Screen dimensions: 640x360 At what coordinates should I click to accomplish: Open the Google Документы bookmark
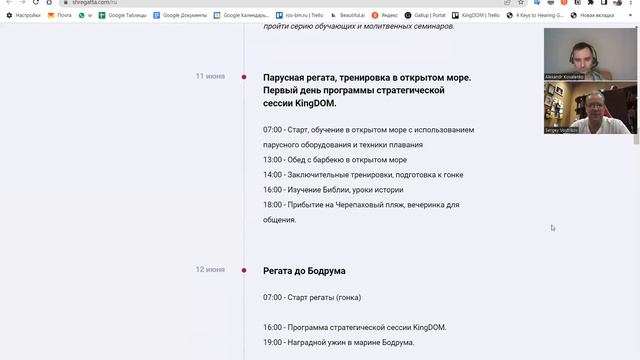point(180,15)
